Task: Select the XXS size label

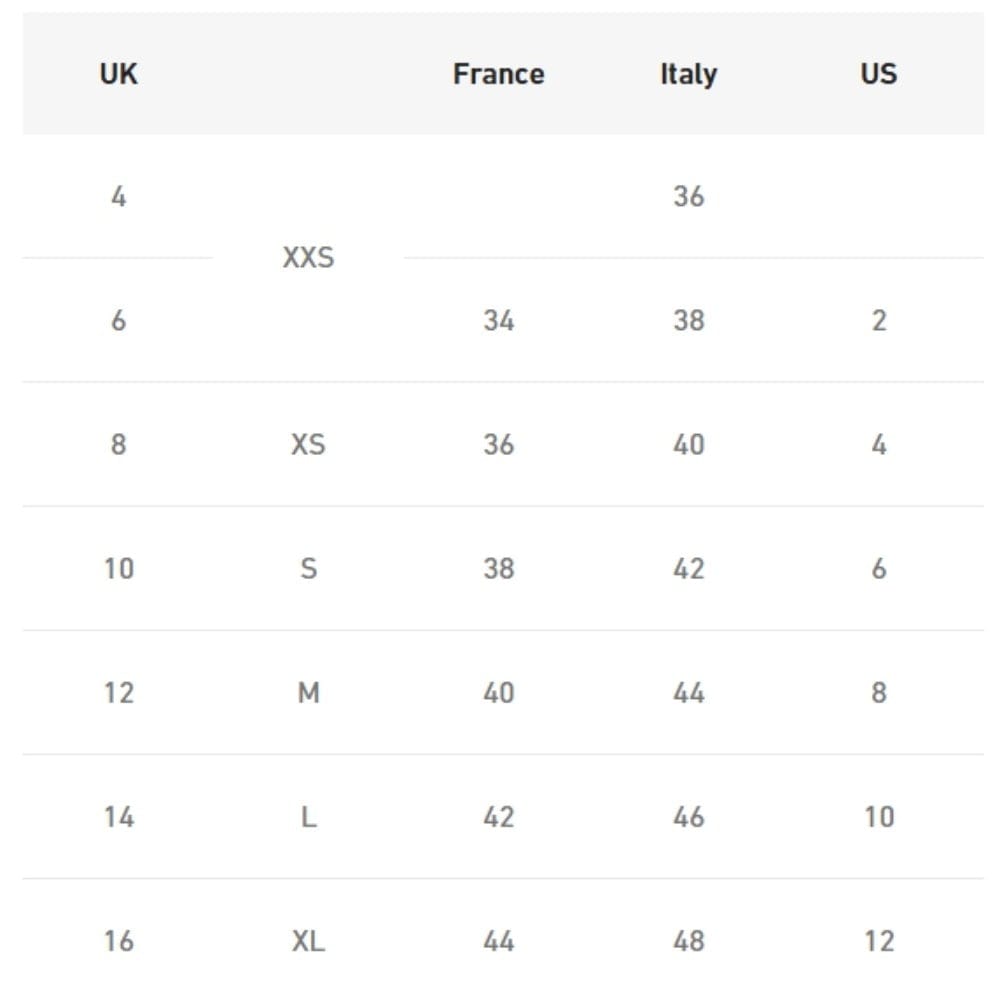Action: 308,258
